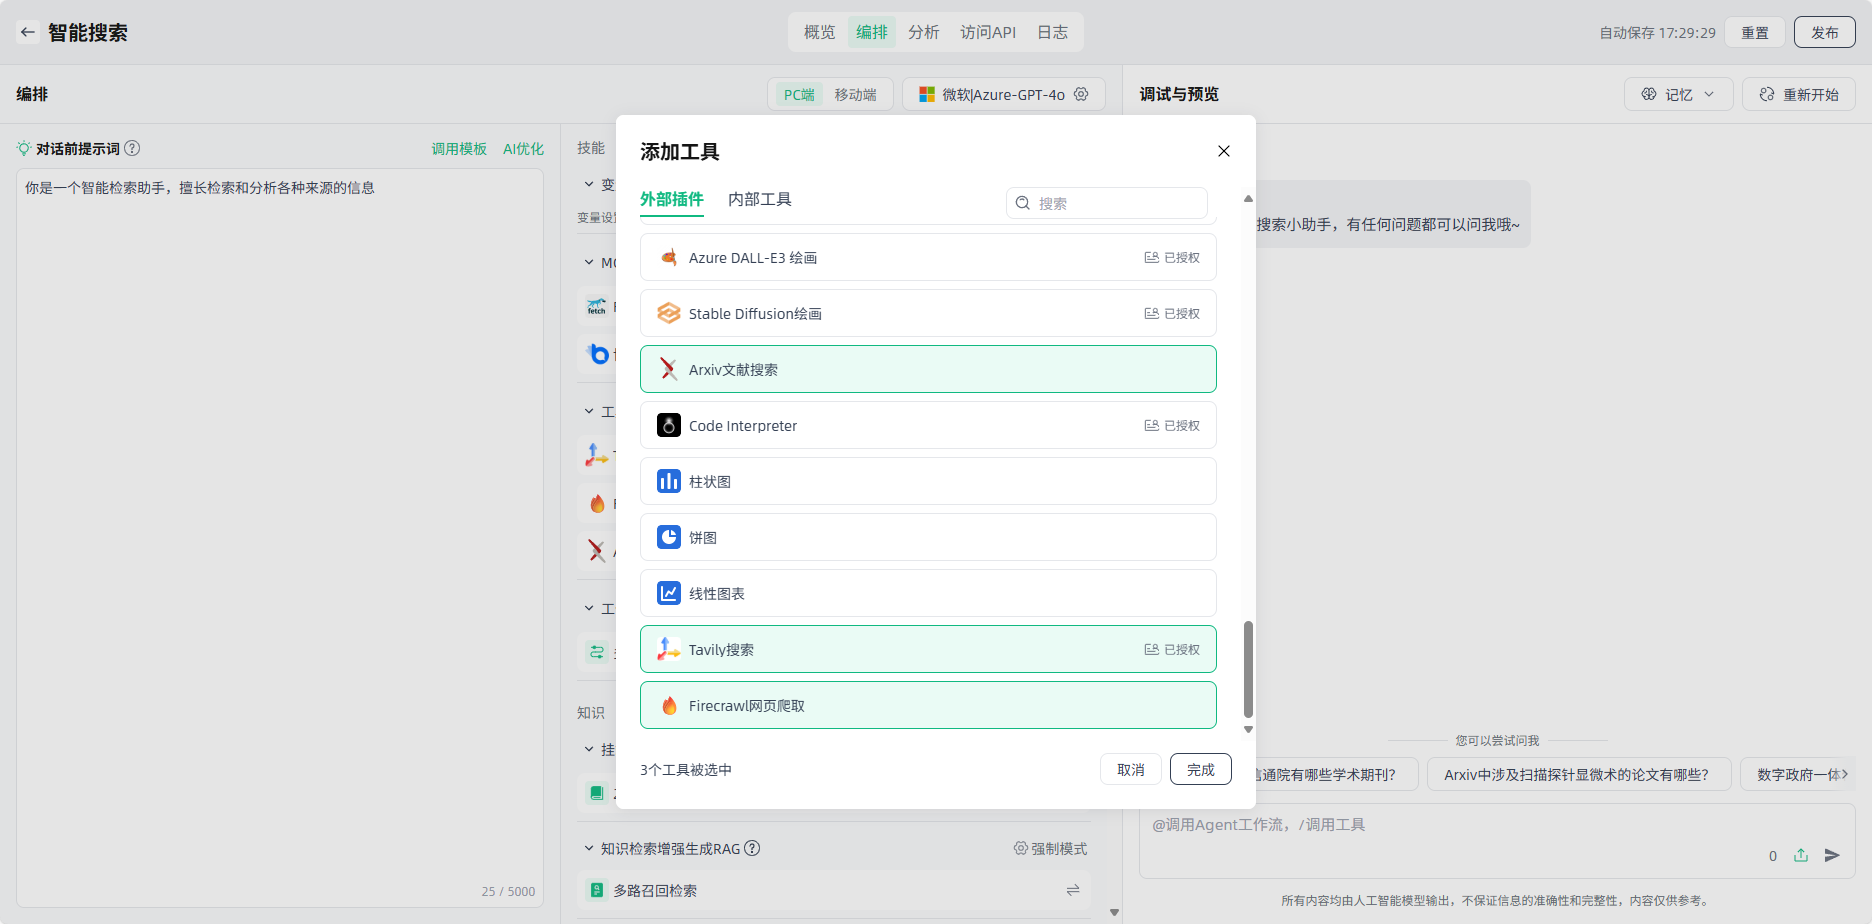Viewport: 1872px width, 924px height.
Task: Click the 重置 button
Action: tap(1755, 32)
